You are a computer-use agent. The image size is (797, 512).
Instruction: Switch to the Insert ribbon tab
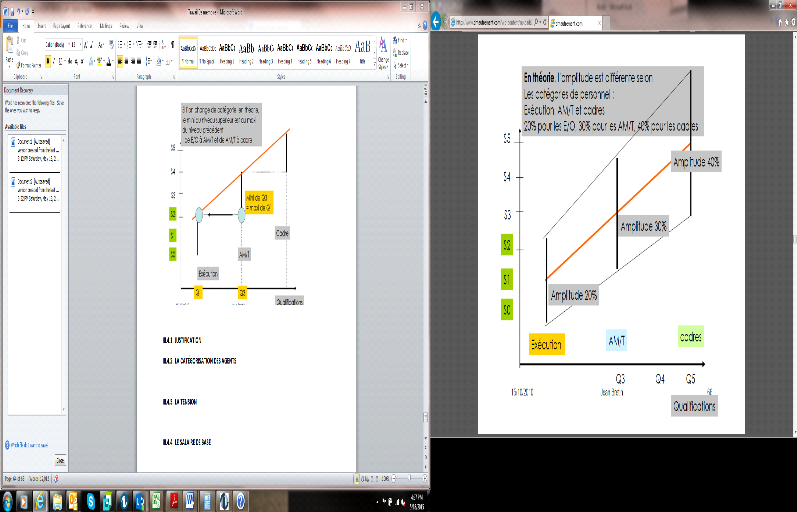[42, 25]
